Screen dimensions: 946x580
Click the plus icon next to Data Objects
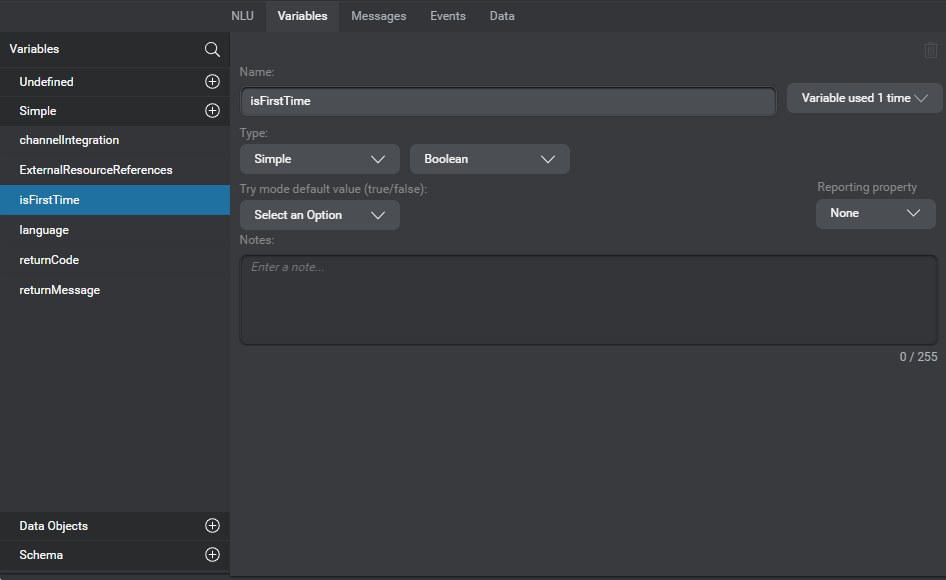pos(212,525)
